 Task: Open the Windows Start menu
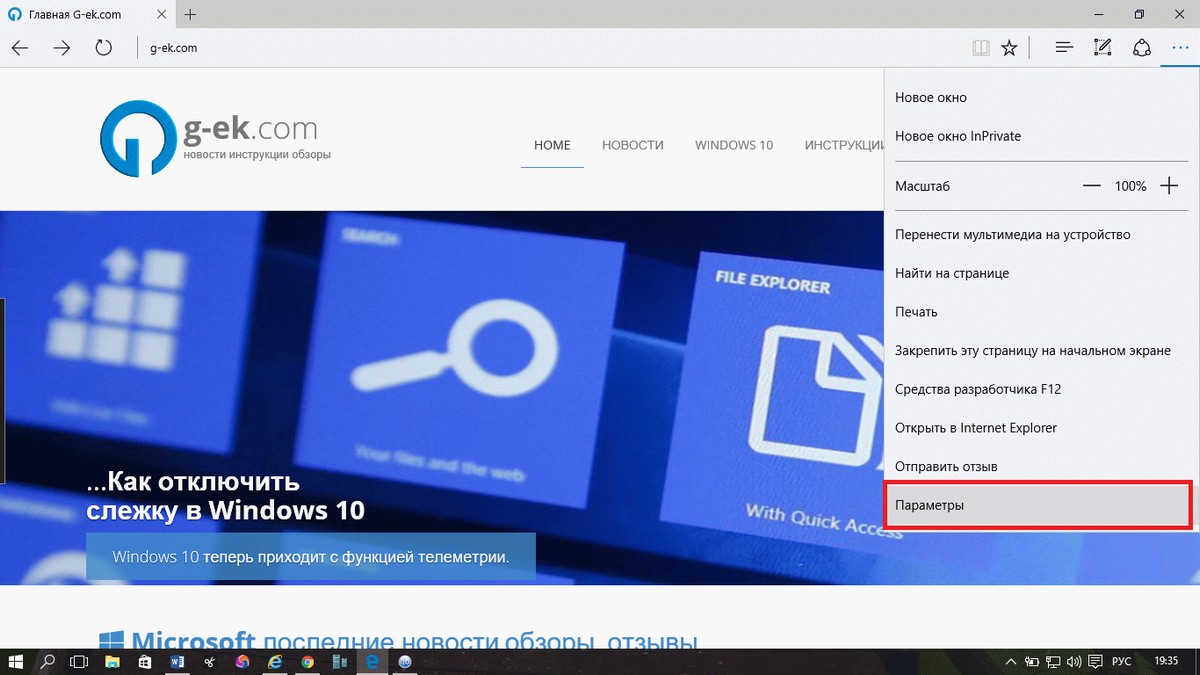click(x=16, y=661)
